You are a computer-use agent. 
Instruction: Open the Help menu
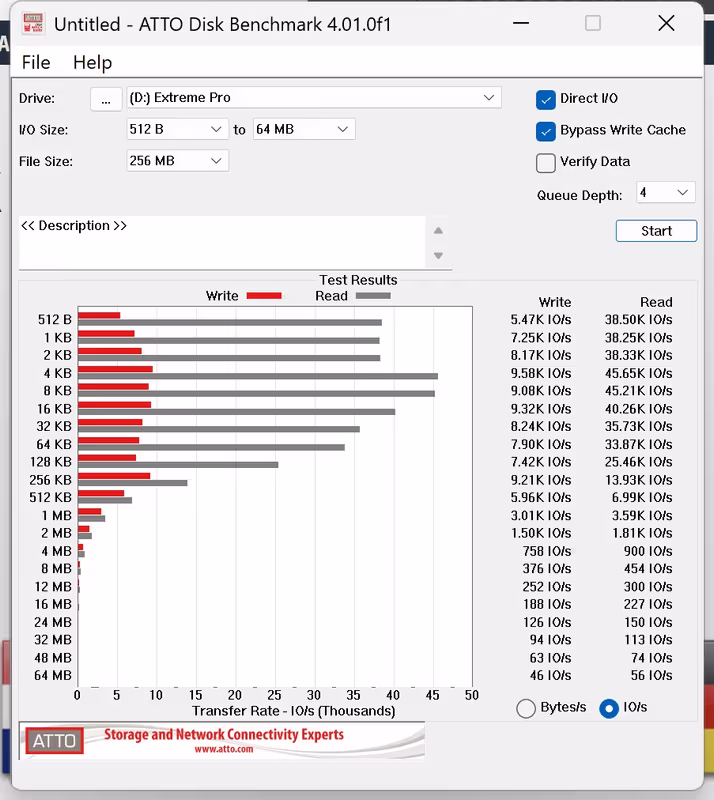(x=92, y=62)
